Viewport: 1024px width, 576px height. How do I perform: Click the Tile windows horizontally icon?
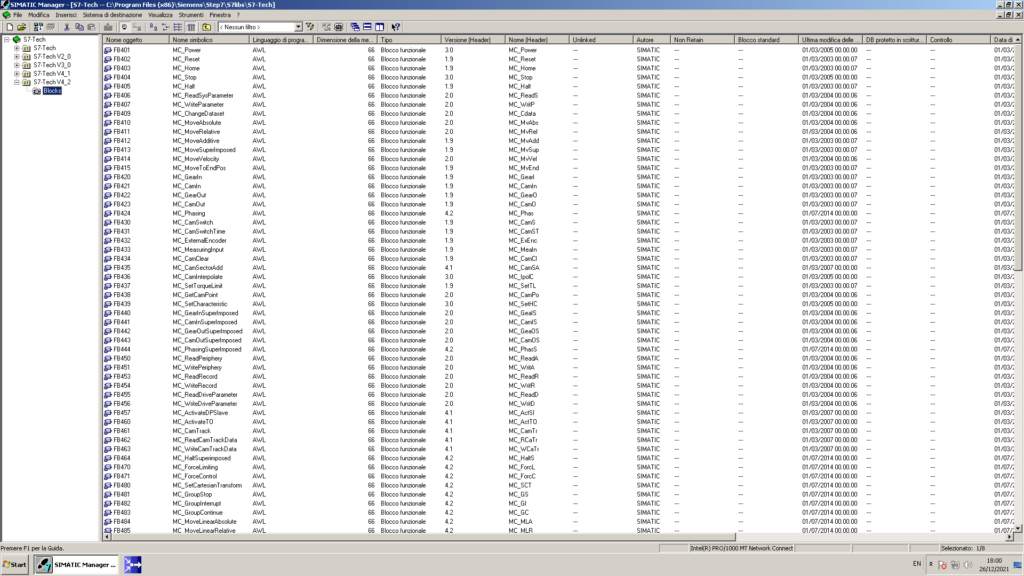click(367, 27)
